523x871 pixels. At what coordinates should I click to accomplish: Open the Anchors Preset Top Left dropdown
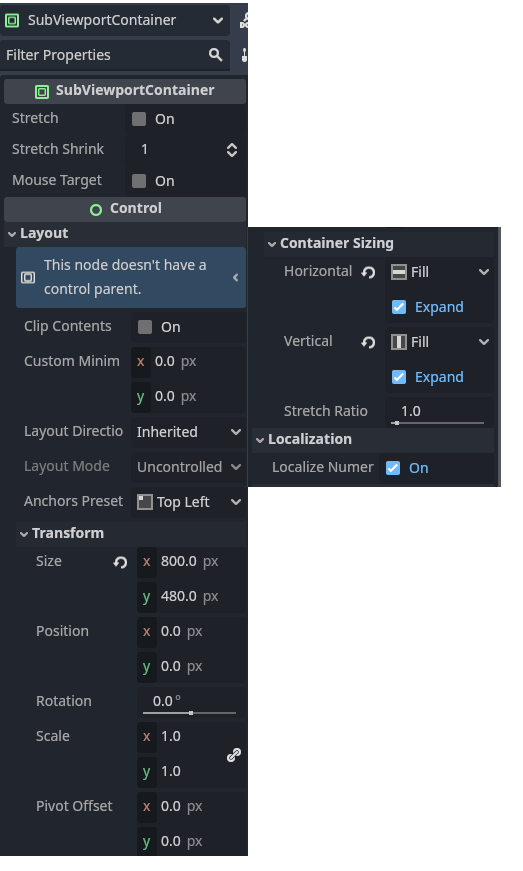(x=188, y=502)
